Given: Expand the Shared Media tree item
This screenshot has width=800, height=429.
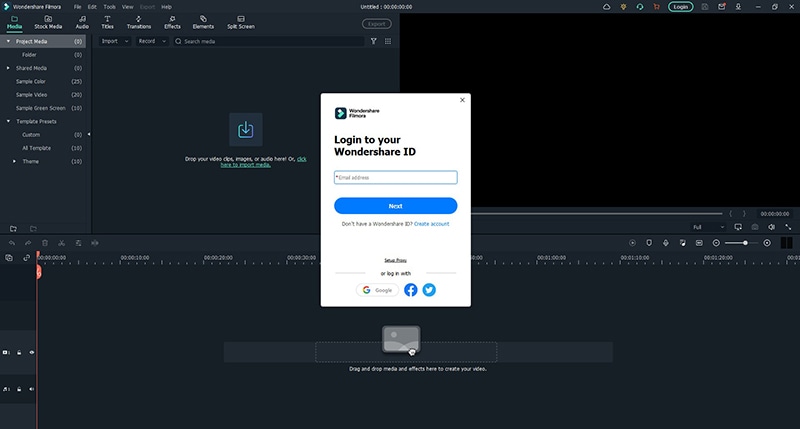Looking at the screenshot, I should click(x=8, y=68).
